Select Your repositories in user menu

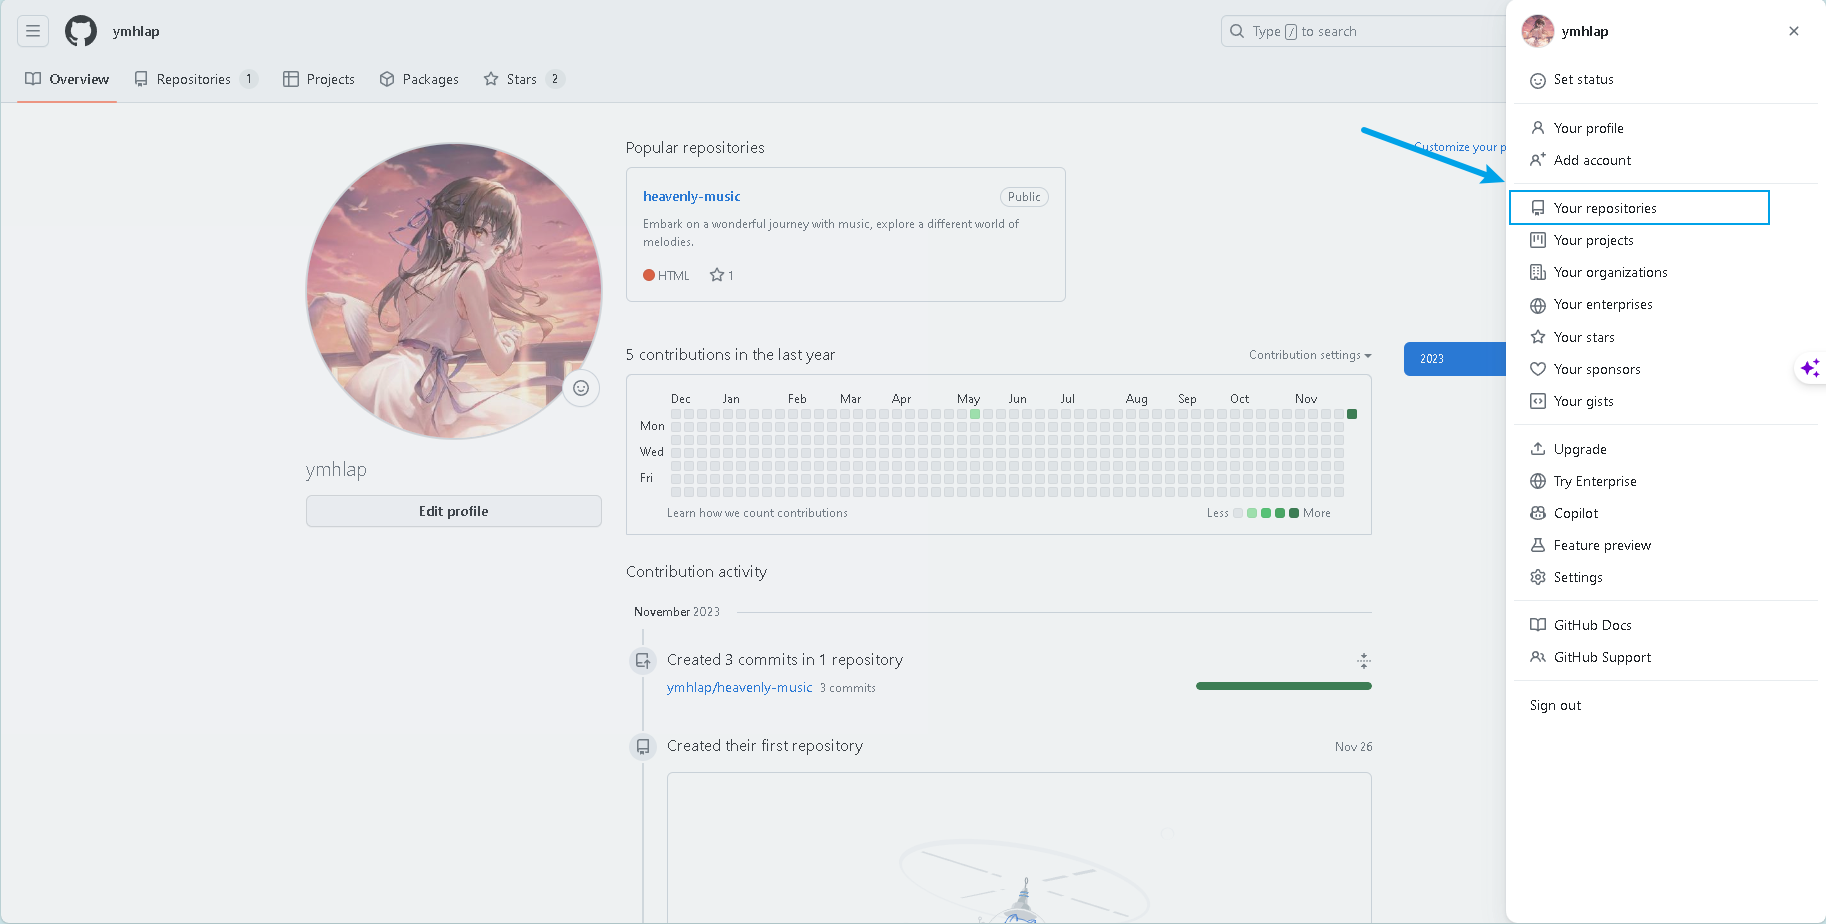coord(1604,208)
